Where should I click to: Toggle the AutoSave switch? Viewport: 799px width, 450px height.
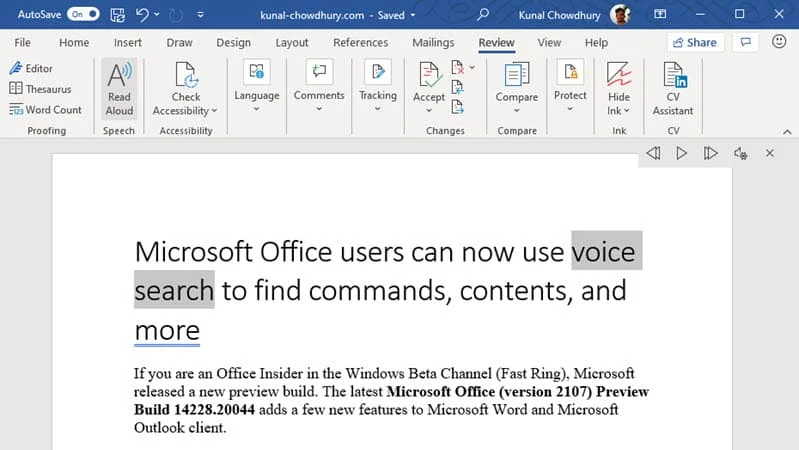[x=83, y=15]
